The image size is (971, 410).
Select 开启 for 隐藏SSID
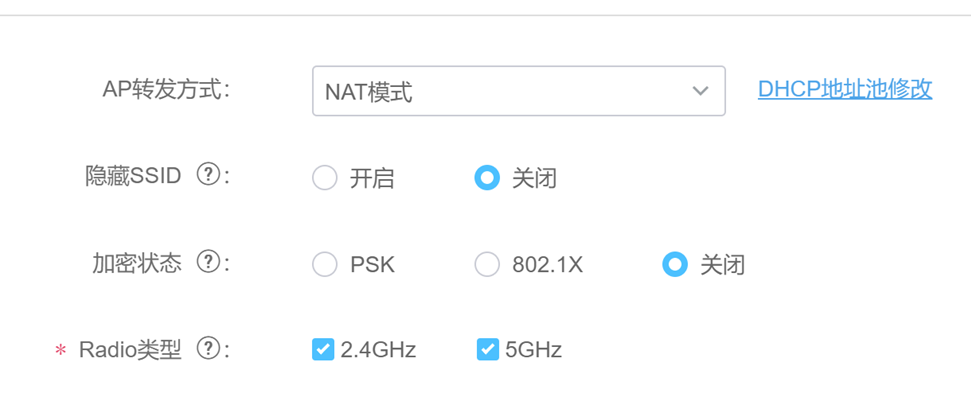click(325, 178)
